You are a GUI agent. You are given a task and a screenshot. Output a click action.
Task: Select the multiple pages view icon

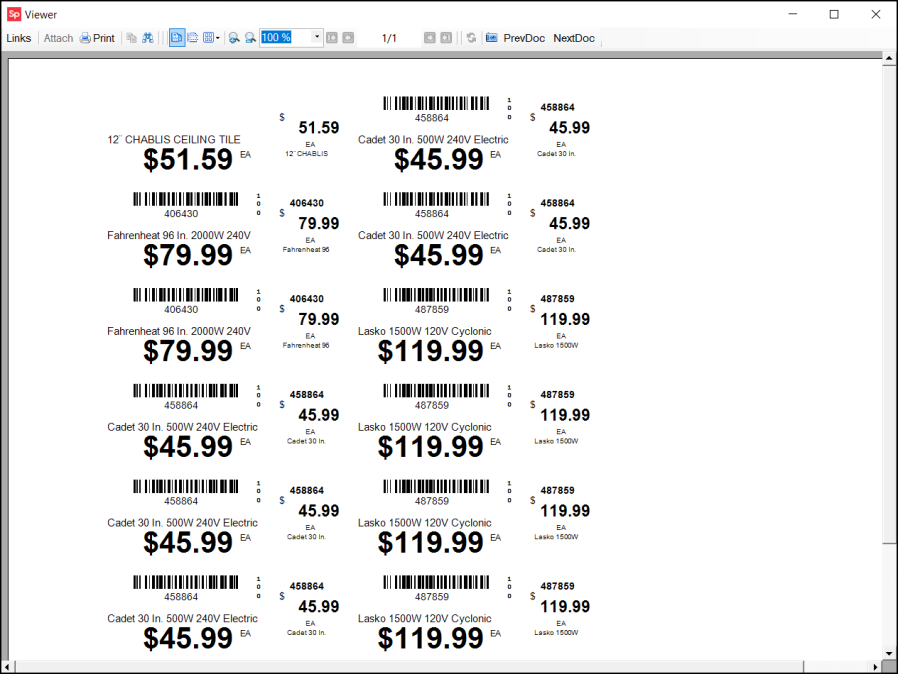click(208, 38)
